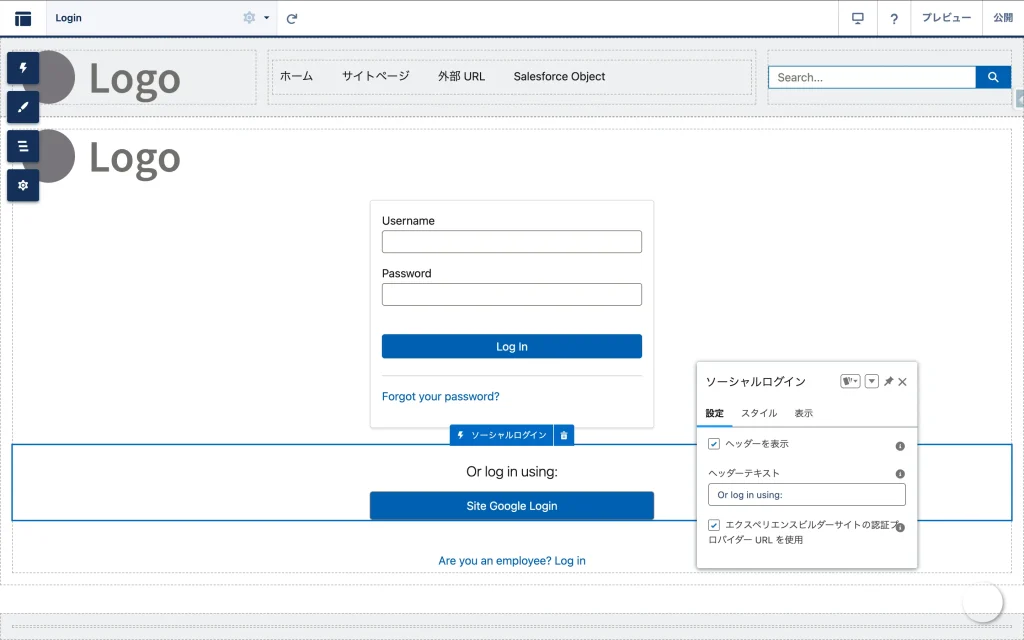Open the Components lightning bolt panel
Image resolution: width=1024 pixels, height=640 pixels.
coord(23,68)
